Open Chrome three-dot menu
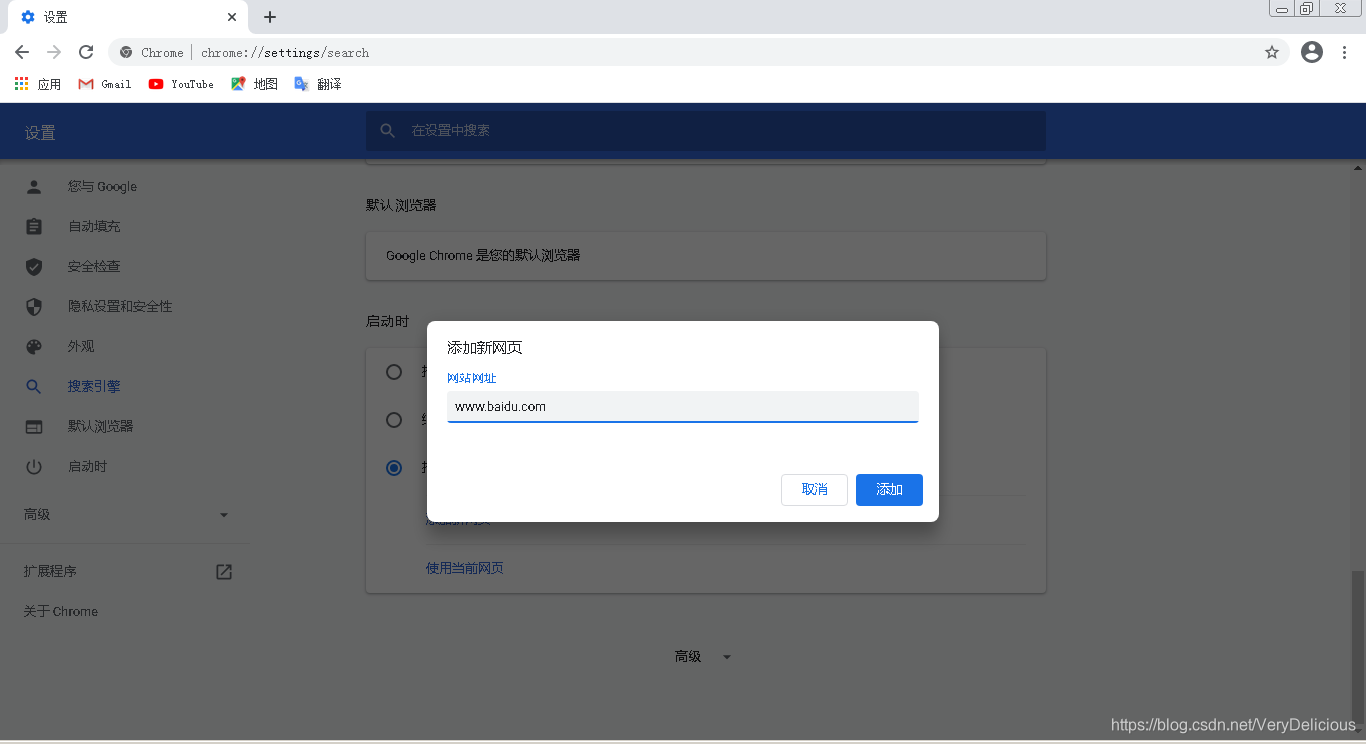Screen dimensions: 1366x744 tap(1344, 52)
